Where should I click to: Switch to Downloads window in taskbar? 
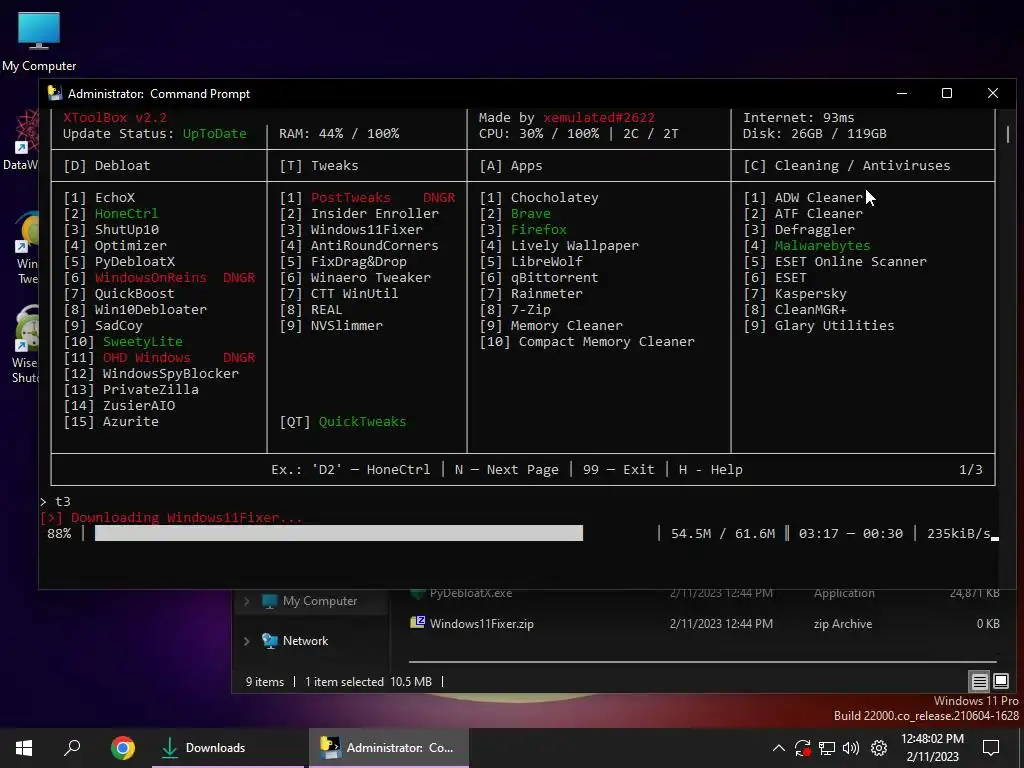228,748
